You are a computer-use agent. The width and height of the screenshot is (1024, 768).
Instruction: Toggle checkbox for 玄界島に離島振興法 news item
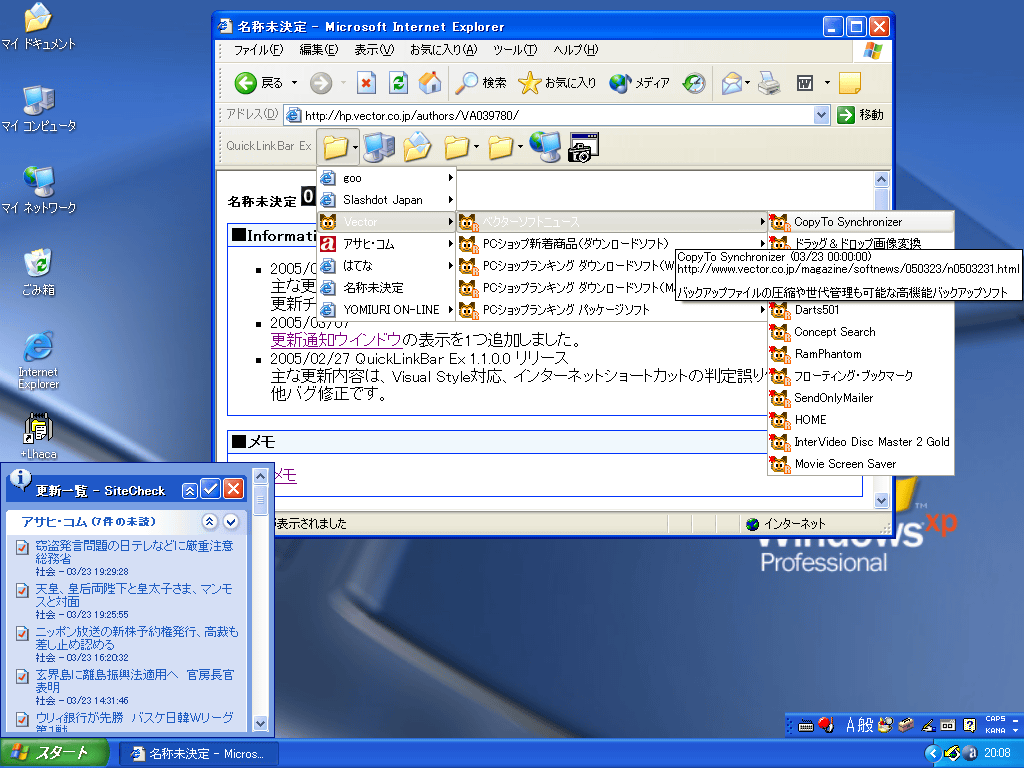pos(22,677)
